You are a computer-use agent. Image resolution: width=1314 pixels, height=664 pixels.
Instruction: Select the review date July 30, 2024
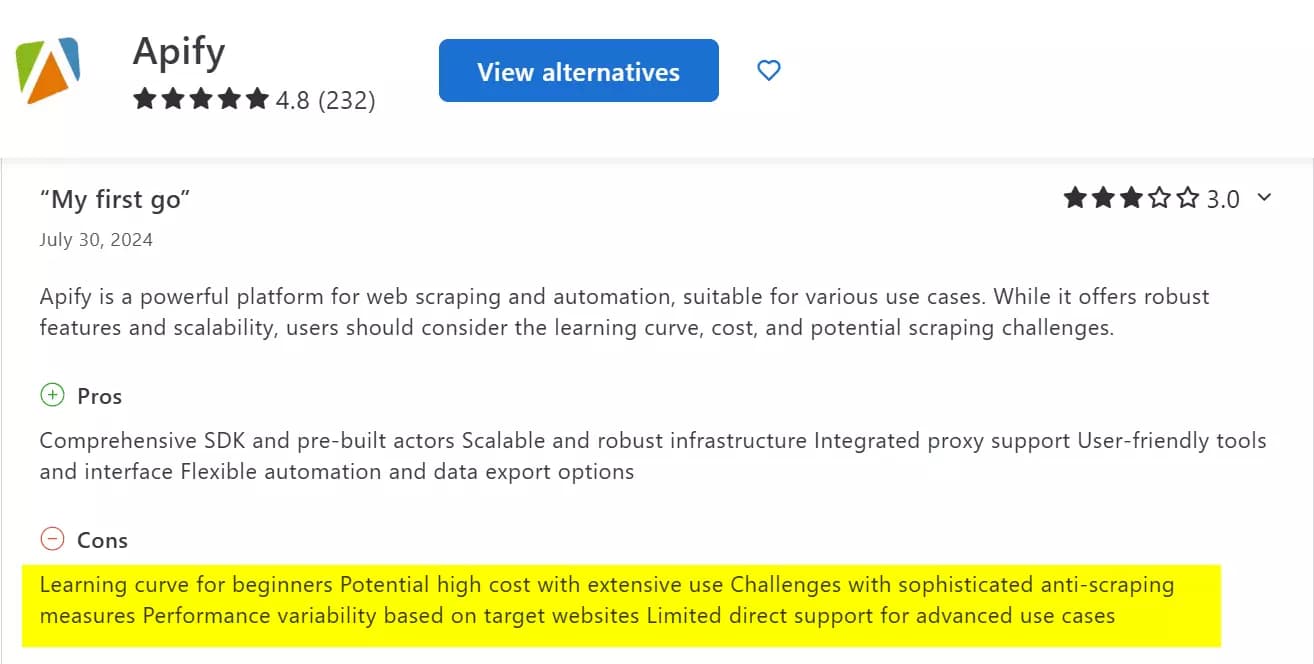(94, 239)
